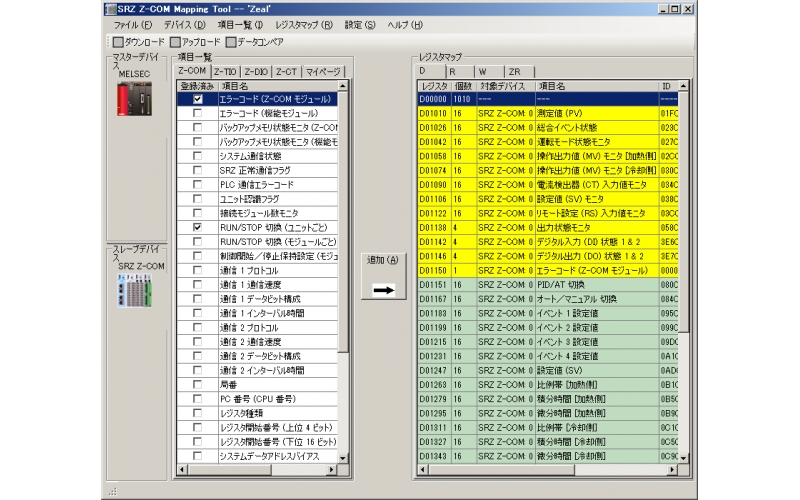Image resolution: width=800 pixels, height=500 pixels.
Task: Switch register map to W tab
Action: [489, 72]
